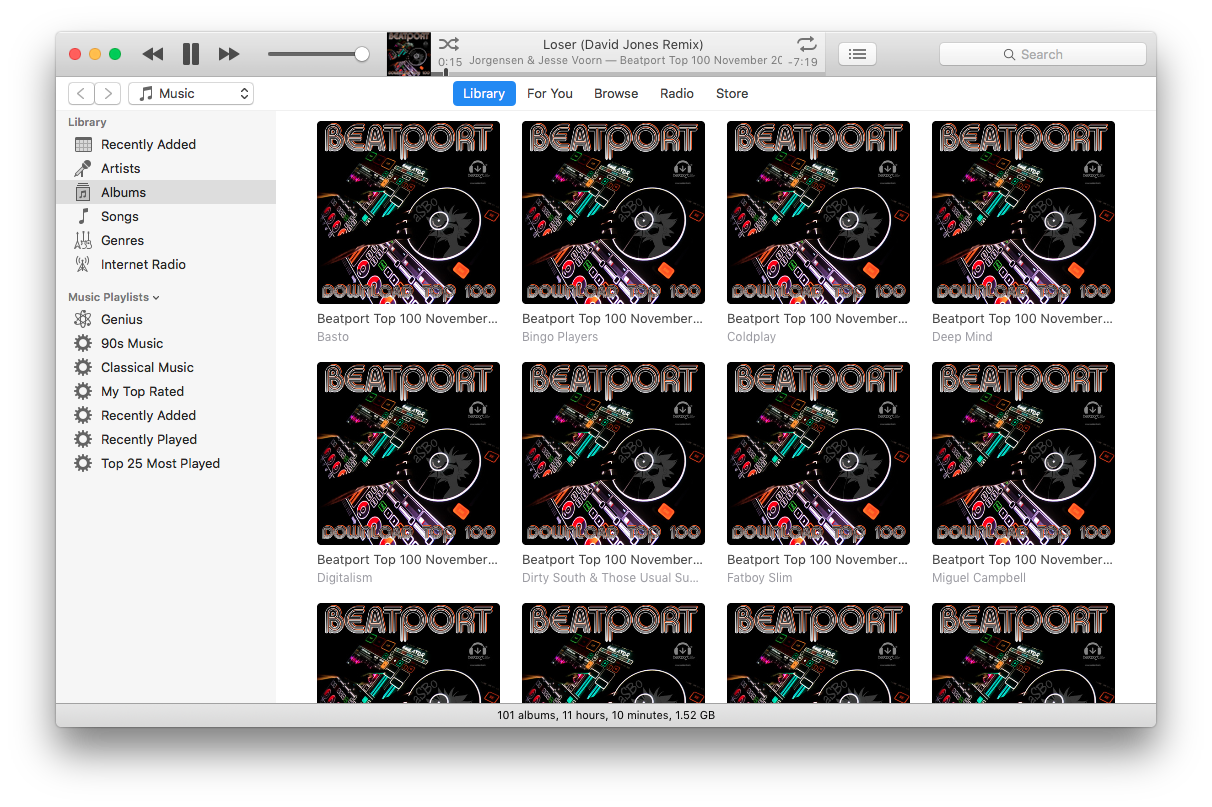Open the 90s Music playlist label

click(x=132, y=343)
